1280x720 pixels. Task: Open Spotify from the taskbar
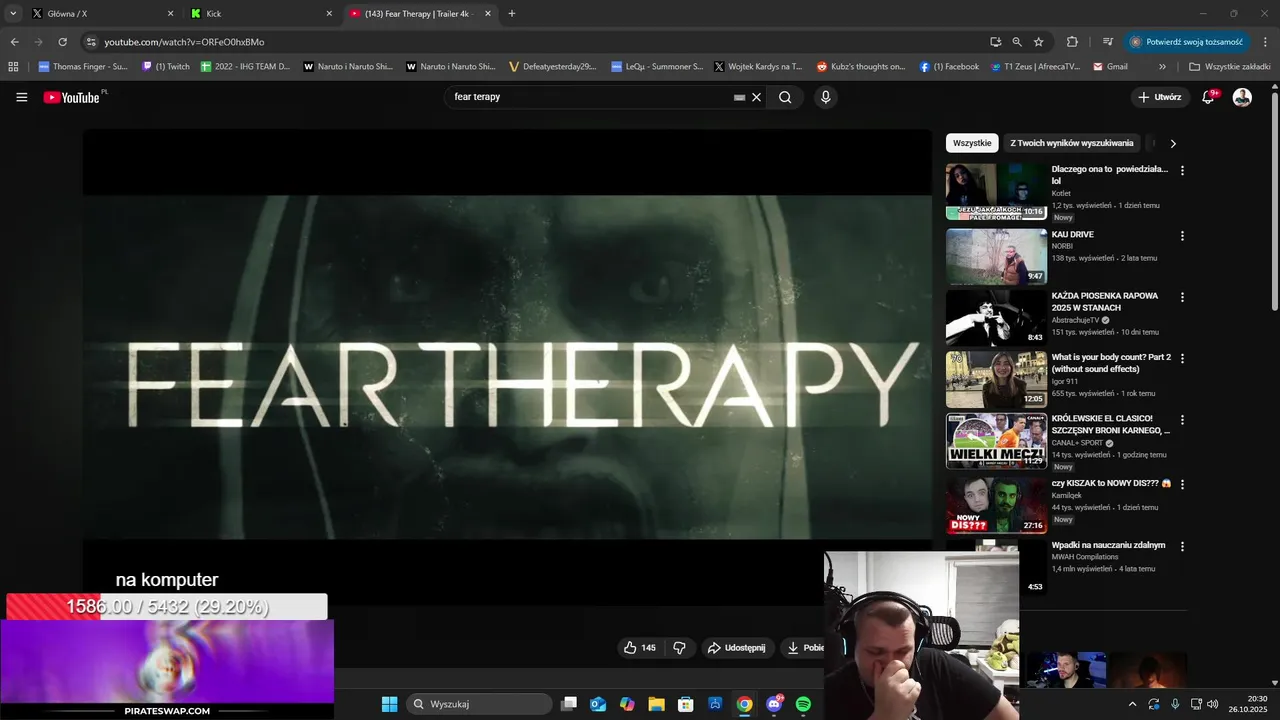tap(803, 704)
